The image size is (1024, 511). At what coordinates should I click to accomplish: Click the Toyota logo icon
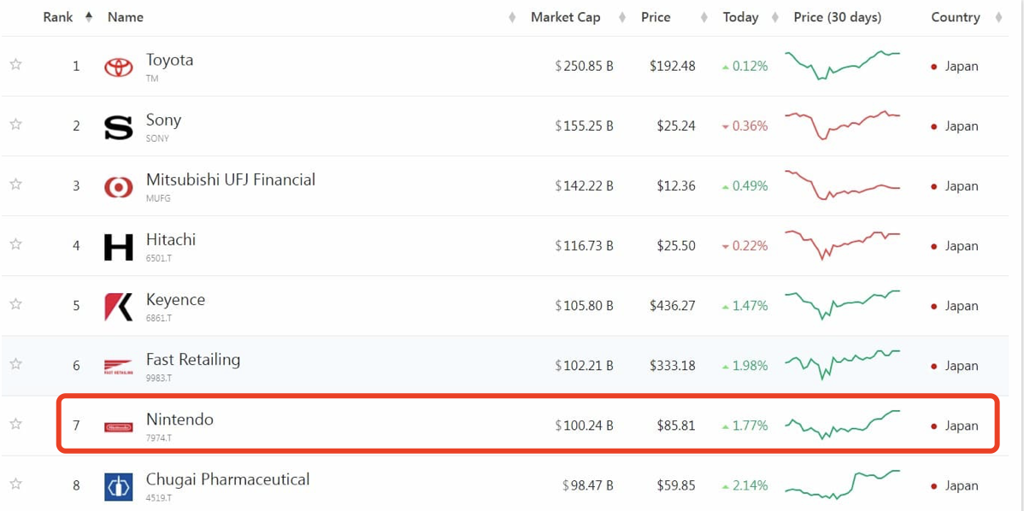point(118,67)
